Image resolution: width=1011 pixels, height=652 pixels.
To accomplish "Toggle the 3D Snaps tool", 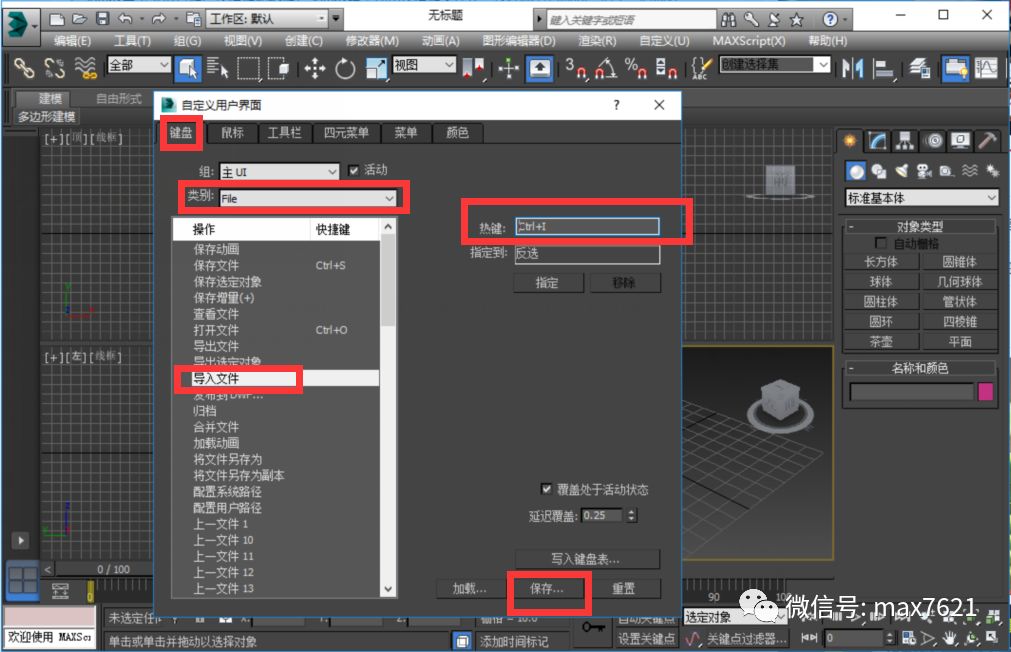I will (x=575, y=68).
